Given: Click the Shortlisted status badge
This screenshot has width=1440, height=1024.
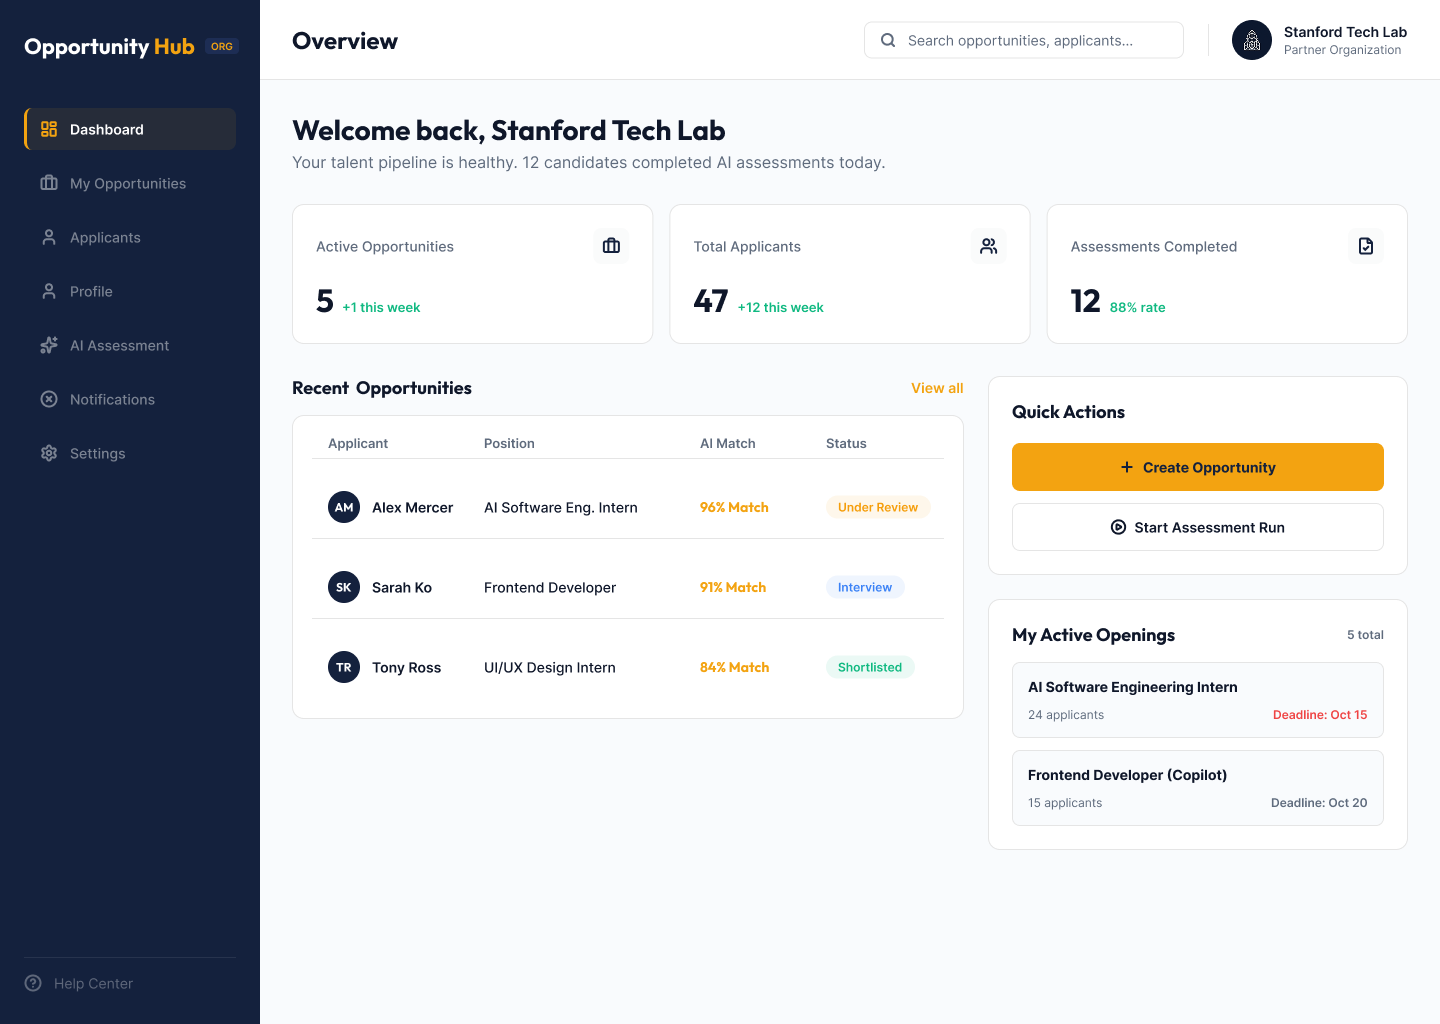Looking at the screenshot, I should point(870,667).
